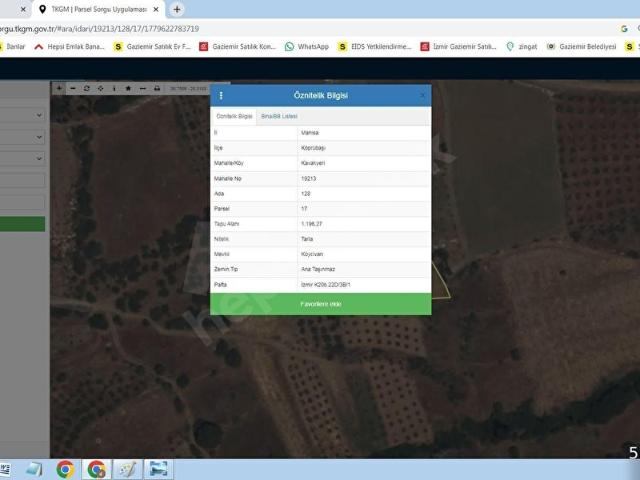This screenshot has height=480, width=640.
Task: Zoom out with the map minus tool
Action: click(73, 88)
